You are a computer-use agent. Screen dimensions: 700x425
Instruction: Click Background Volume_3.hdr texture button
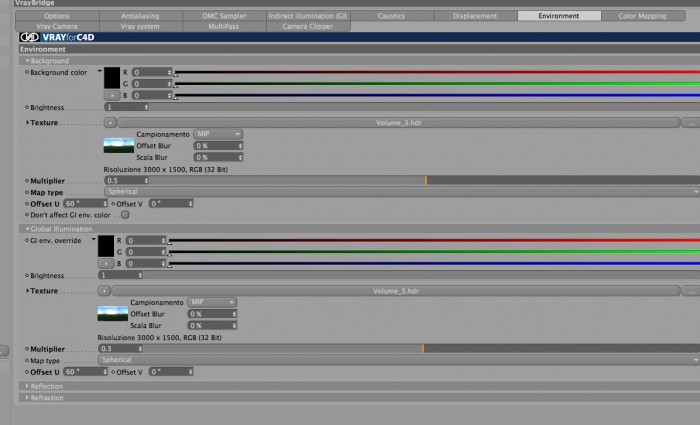pyautogui.click(x=399, y=122)
